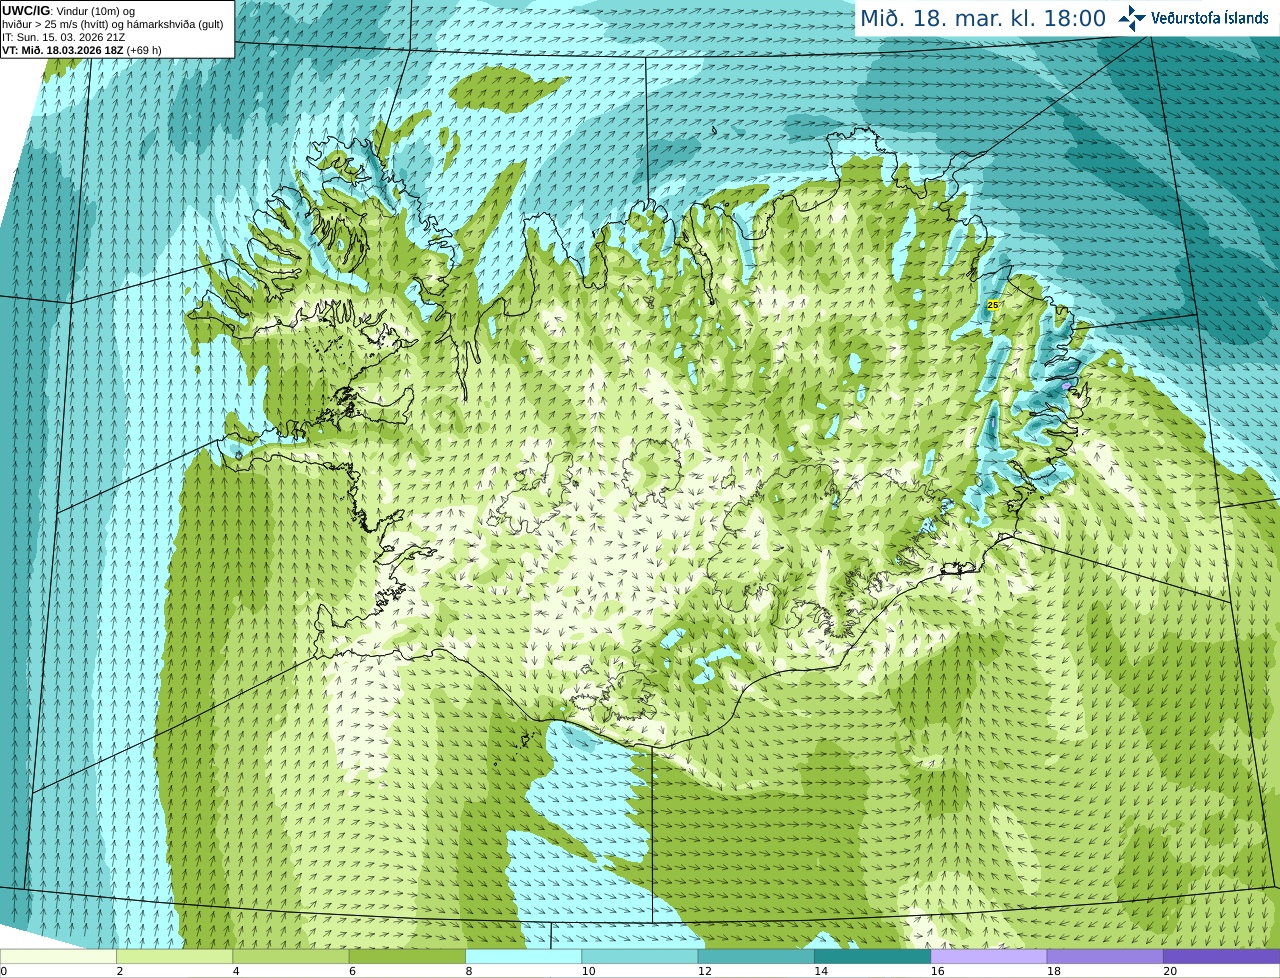Select the above-20 m/s dark violet legend swatch

[1221, 956]
